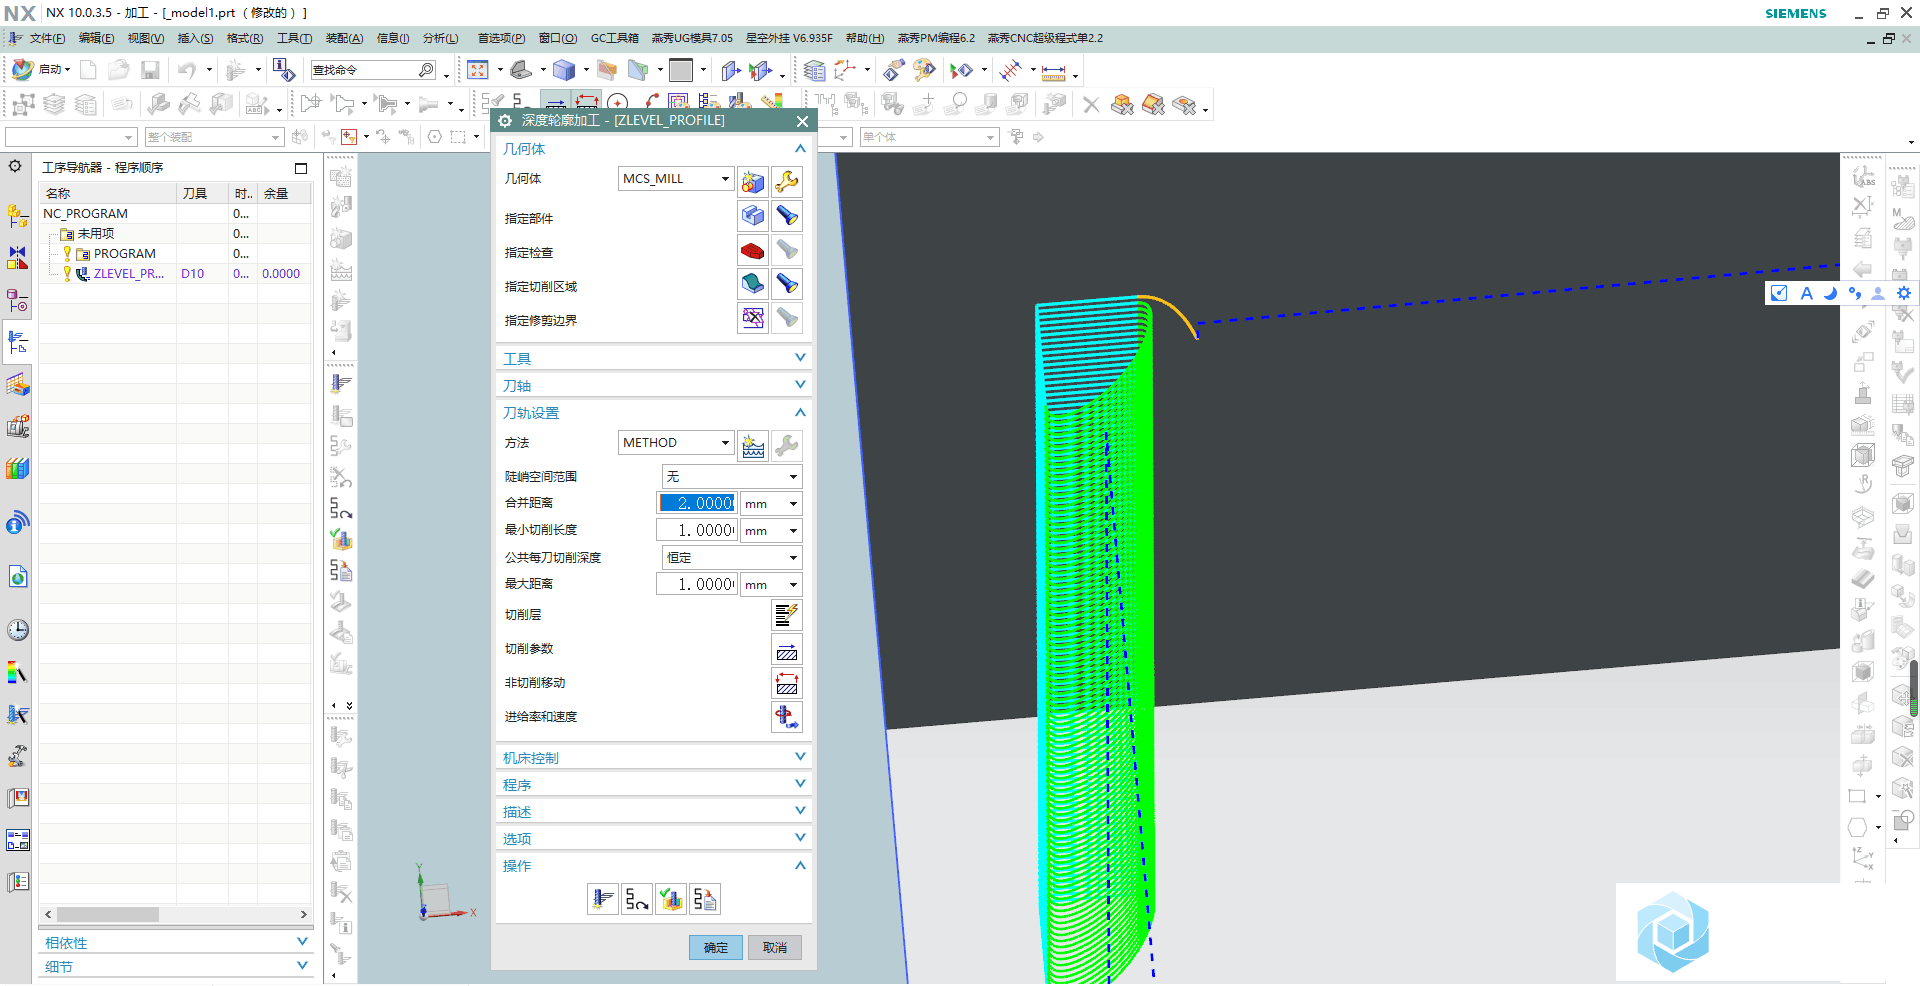
Task: Open the 编辑(E) menu
Action: 96,38
